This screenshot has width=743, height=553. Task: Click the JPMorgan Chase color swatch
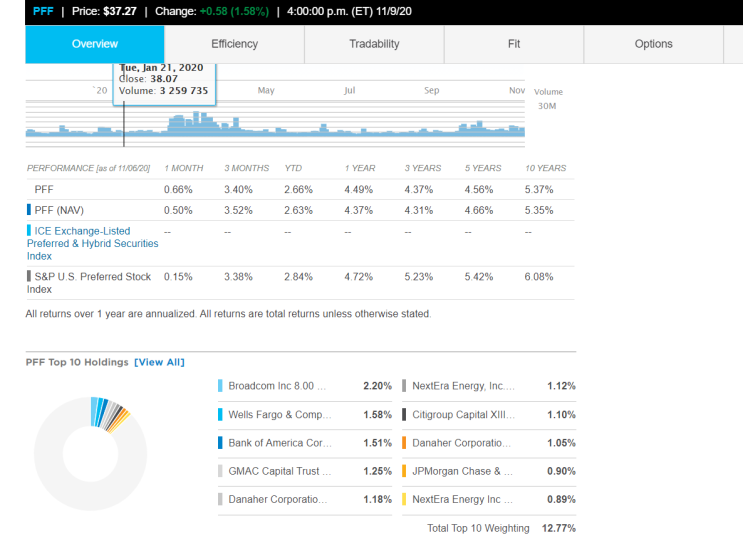404,471
